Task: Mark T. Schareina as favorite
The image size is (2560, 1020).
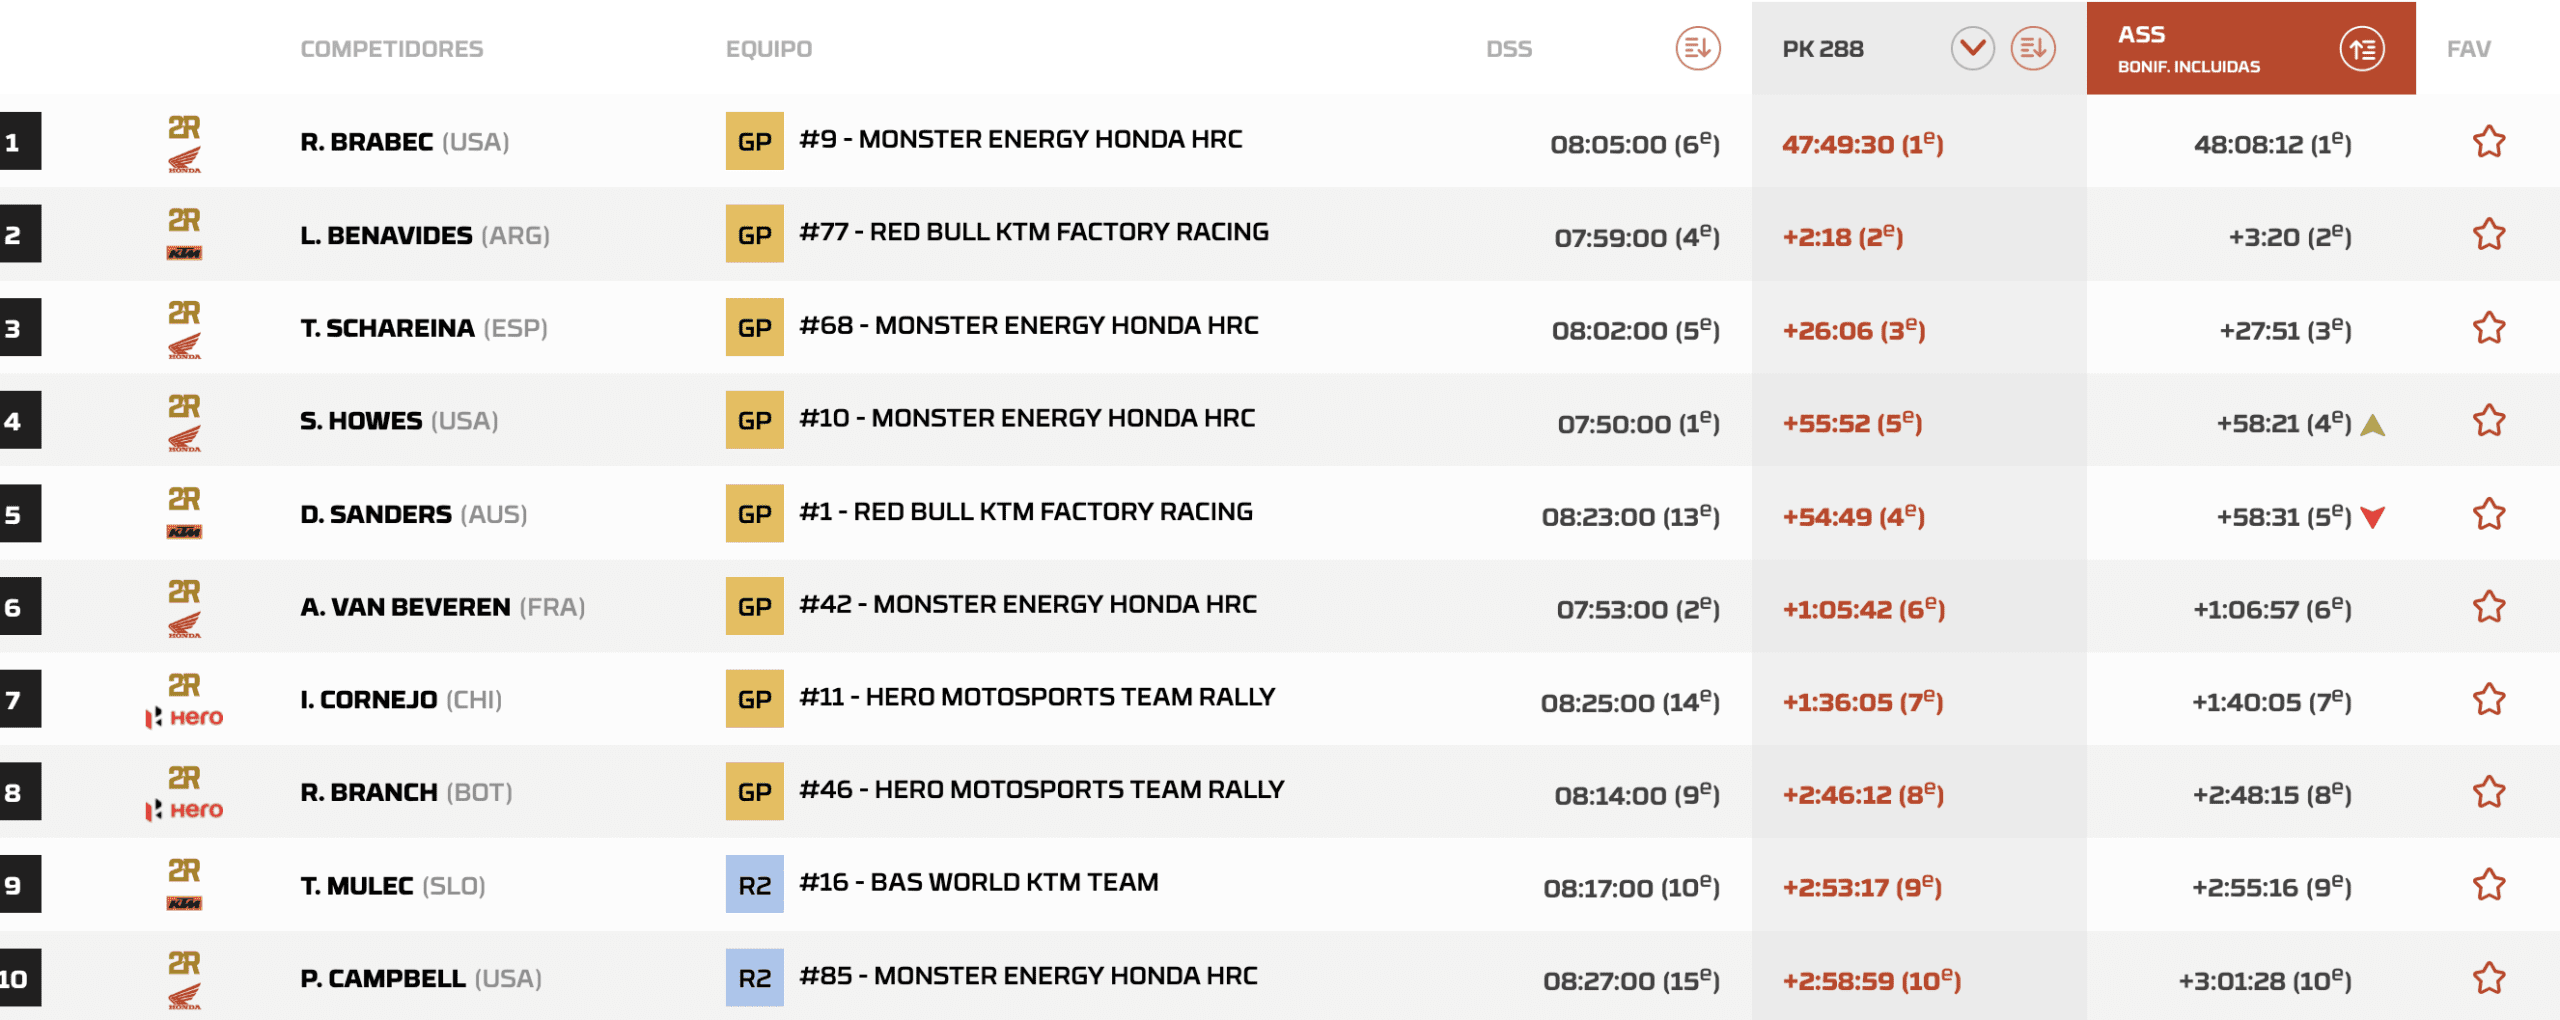Action: click(x=2488, y=328)
